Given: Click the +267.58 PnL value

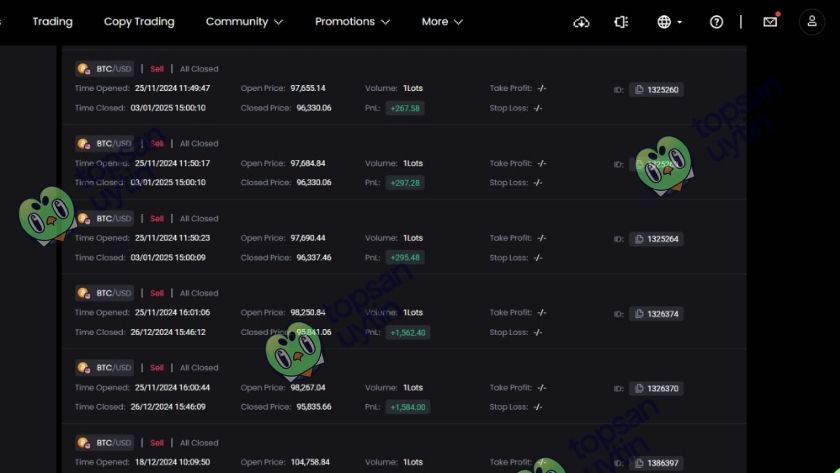Looking at the screenshot, I should click(405, 108).
